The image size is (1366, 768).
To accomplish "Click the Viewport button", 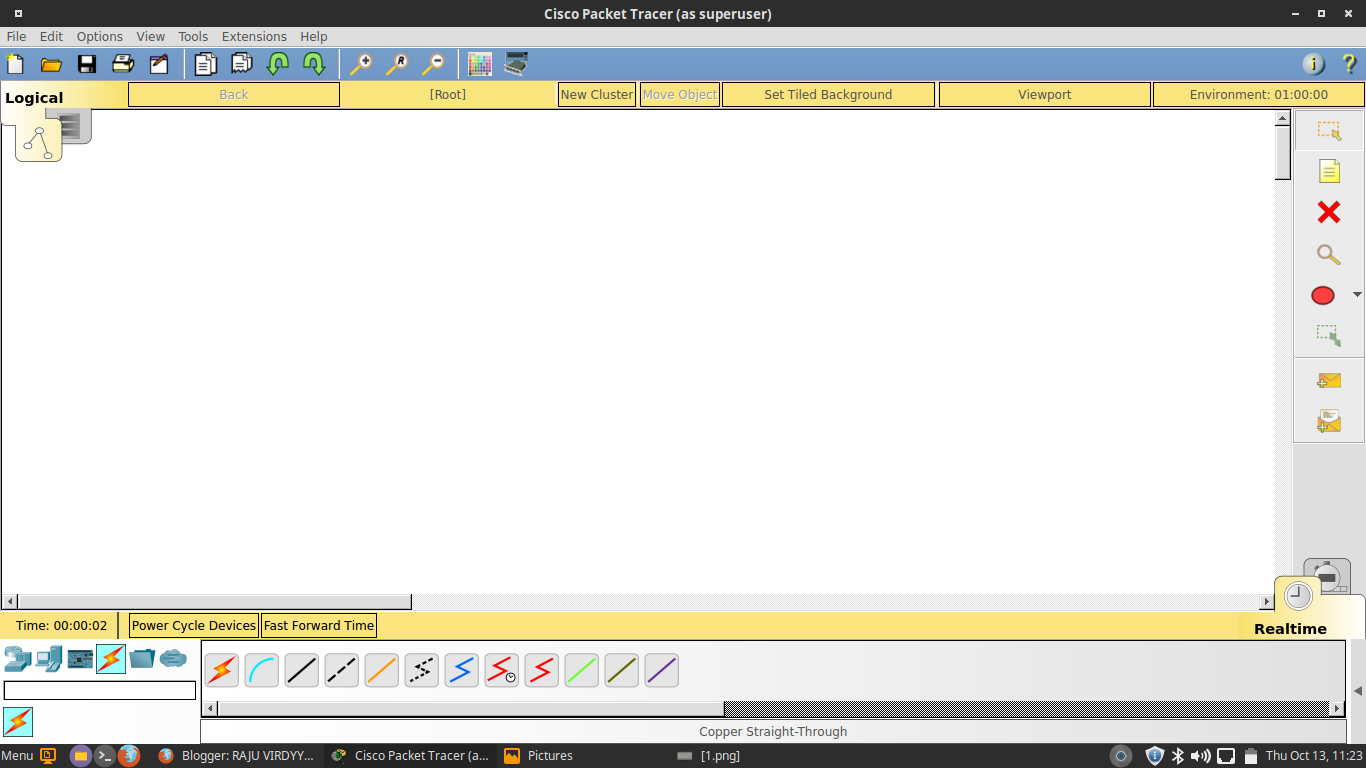I will [x=1045, y=94].
